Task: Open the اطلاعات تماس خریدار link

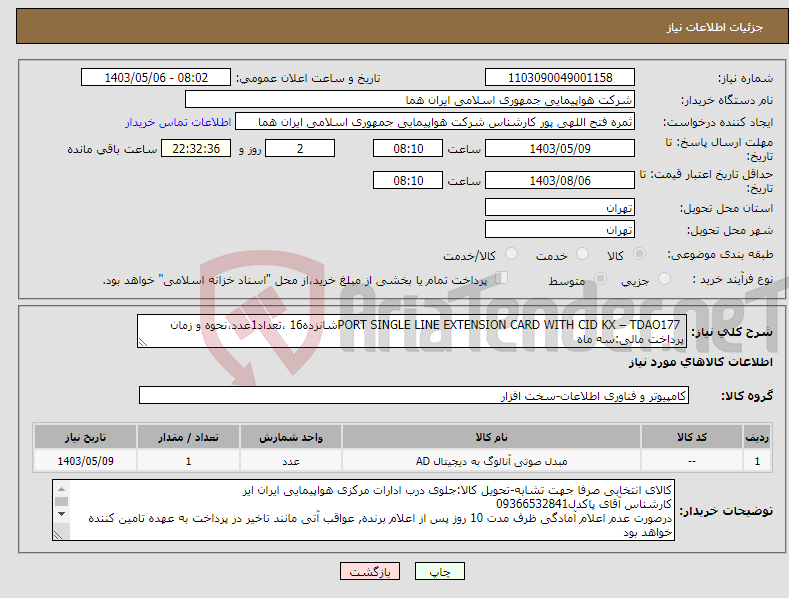Action: pyautogui.click(x=178, y=122)
